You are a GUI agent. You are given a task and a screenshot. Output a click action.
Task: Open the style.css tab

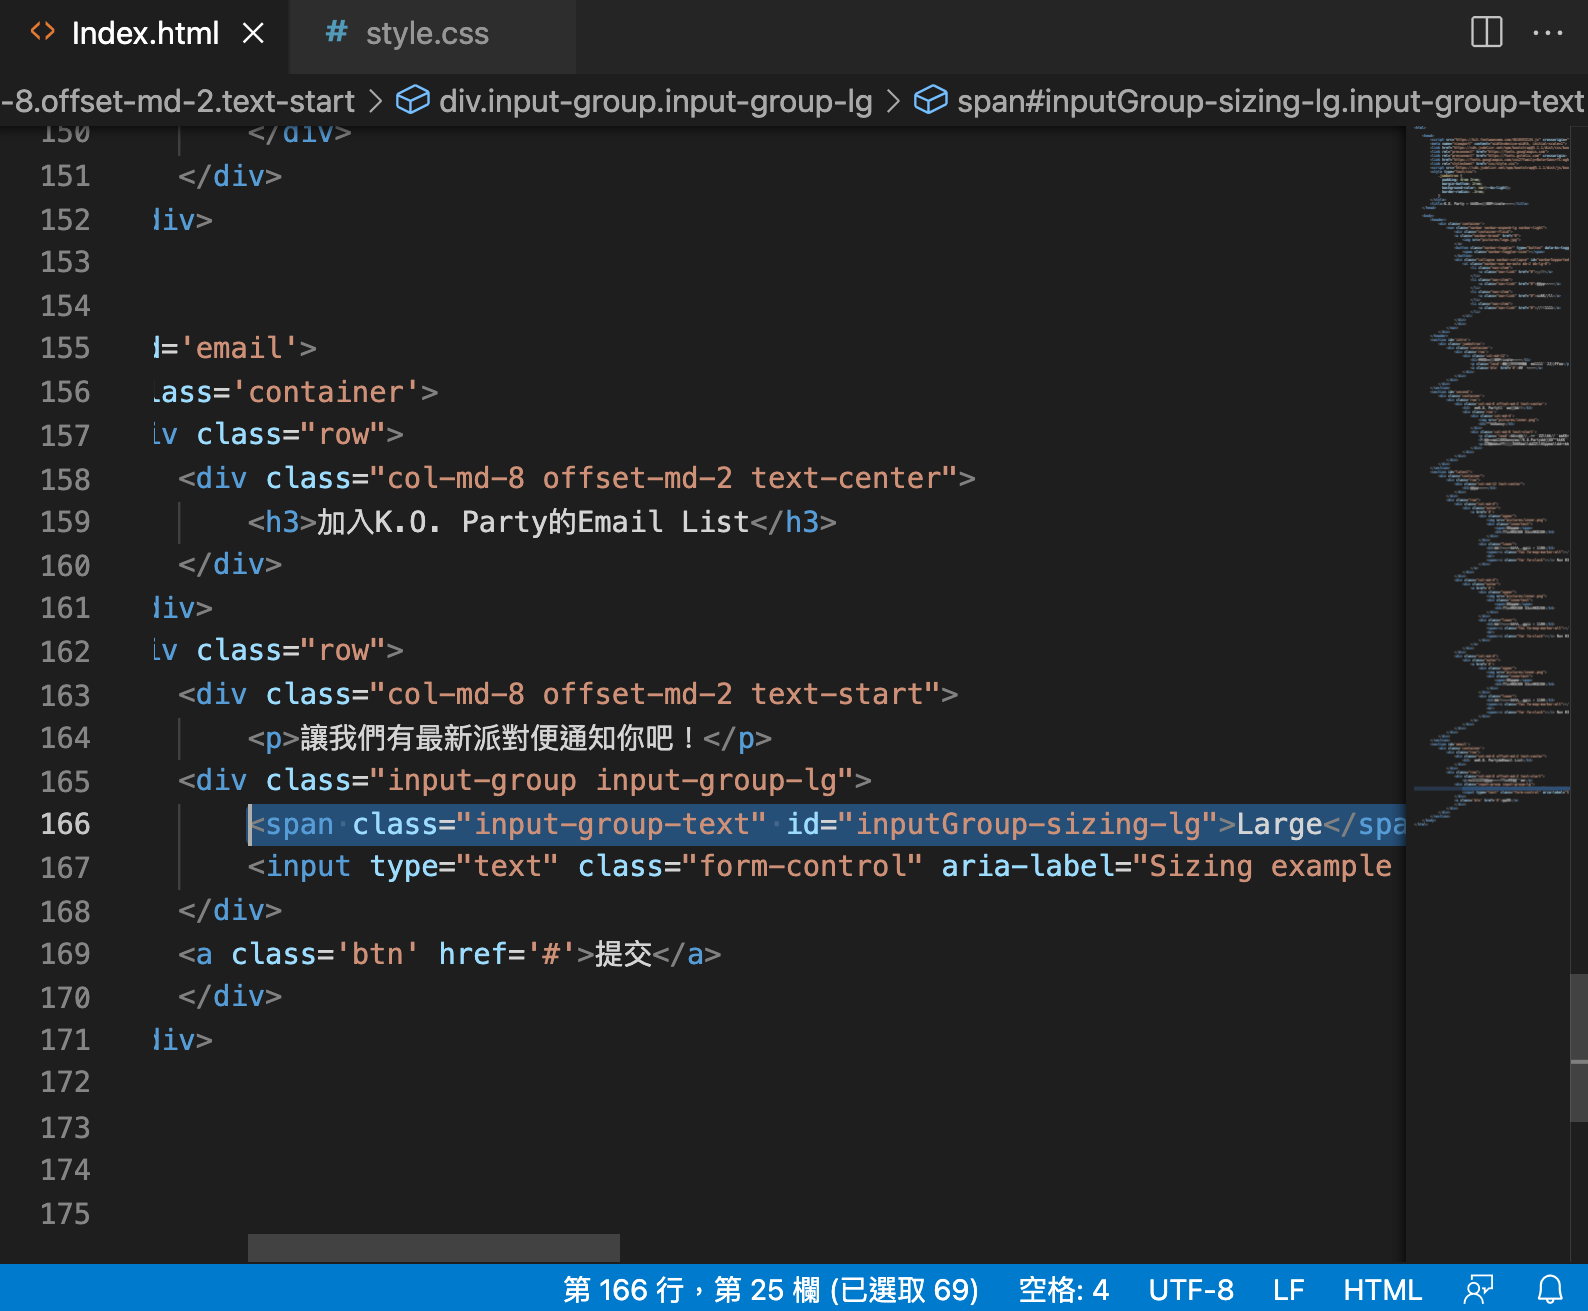click(x=427, y=34)
